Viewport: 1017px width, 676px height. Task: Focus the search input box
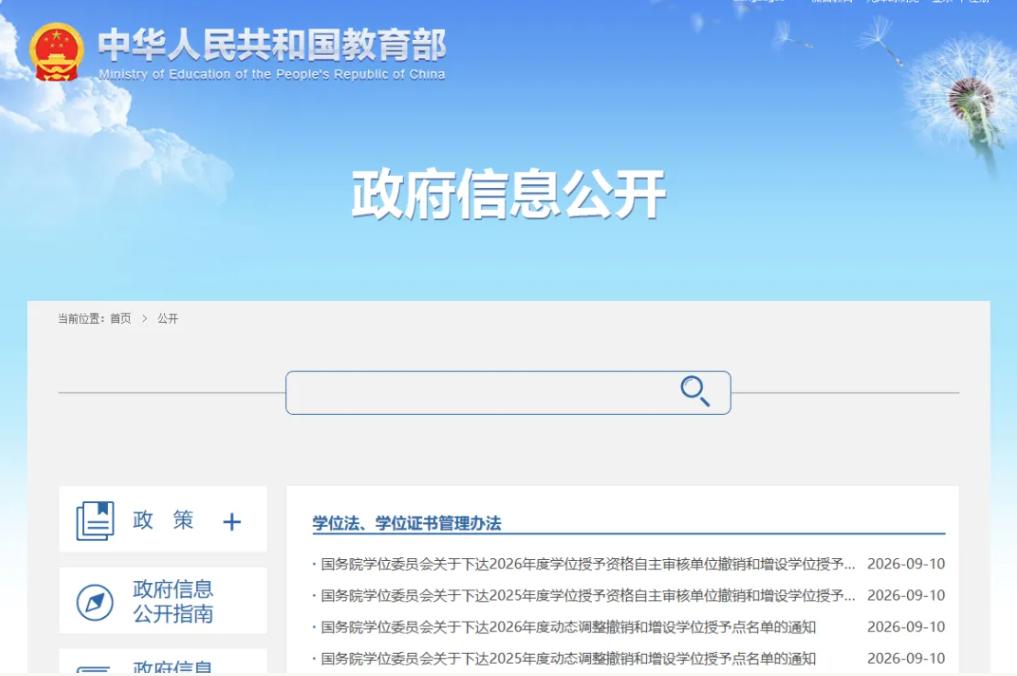click(x=508, y=392)
